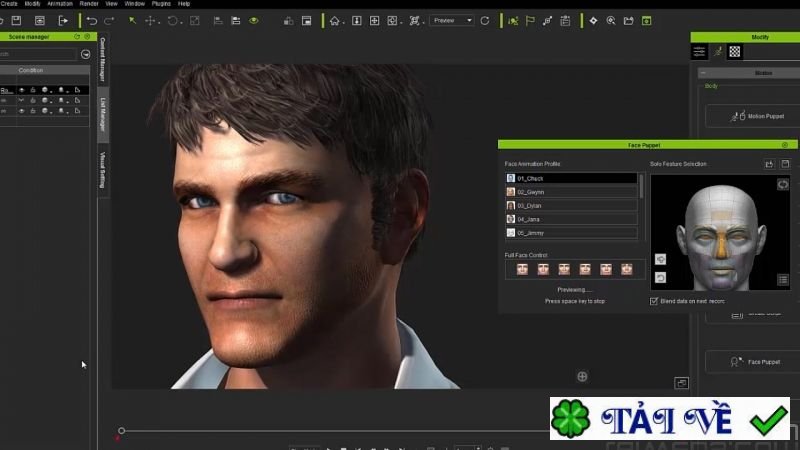Click the clapperboard folder toolbar icon
800x450 pixels.
[629, 21]
